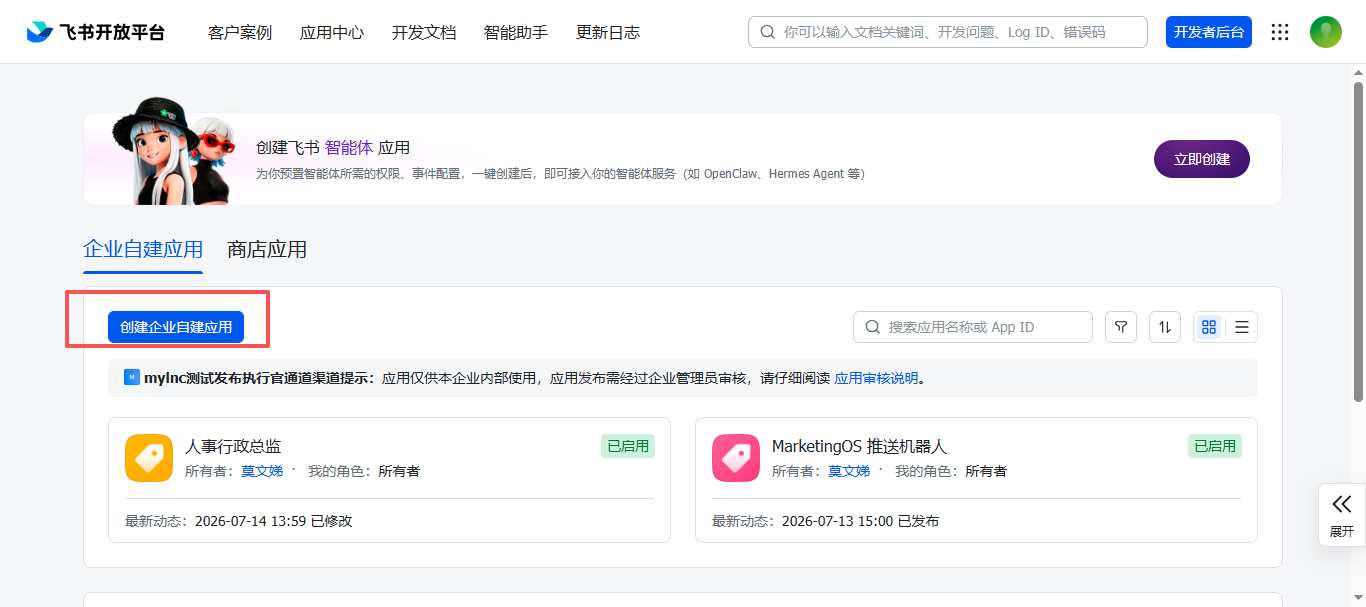Viewport: 1366px width, 607px height.
Task: Click 已启用 status on MarketingOS card
Action: pyautogui.click(x=1215, y=446)
